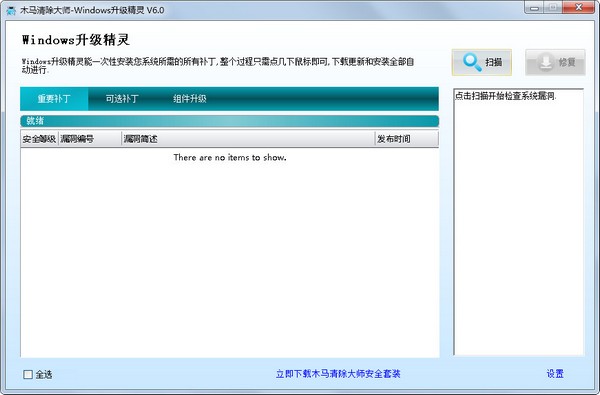Click the 就绪 status progress bar
600x395 pixels.
click(230, 121)
